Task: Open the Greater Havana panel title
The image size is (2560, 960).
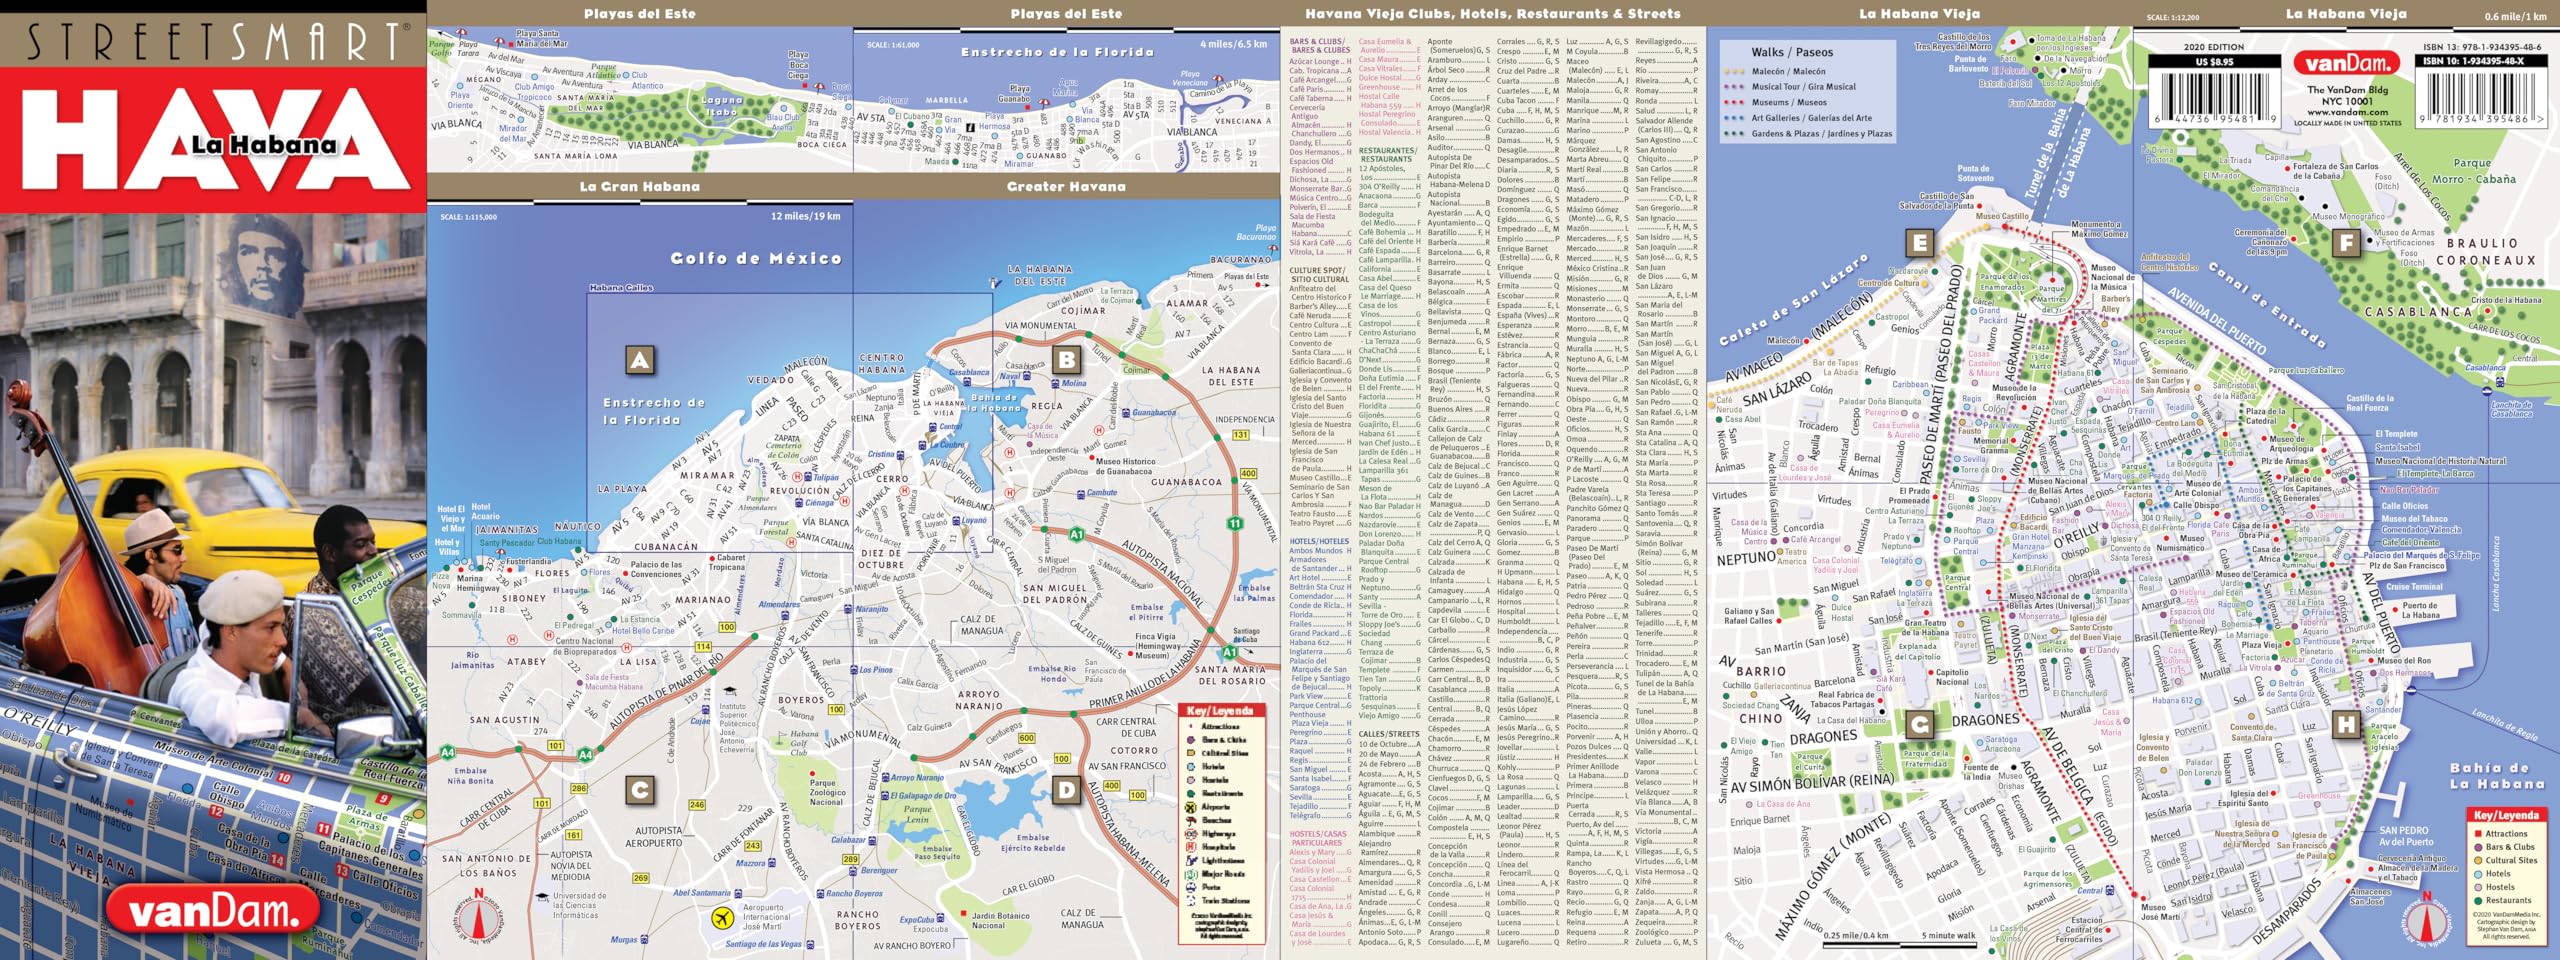Action: pyautogui.click(x=1066, y=186)
